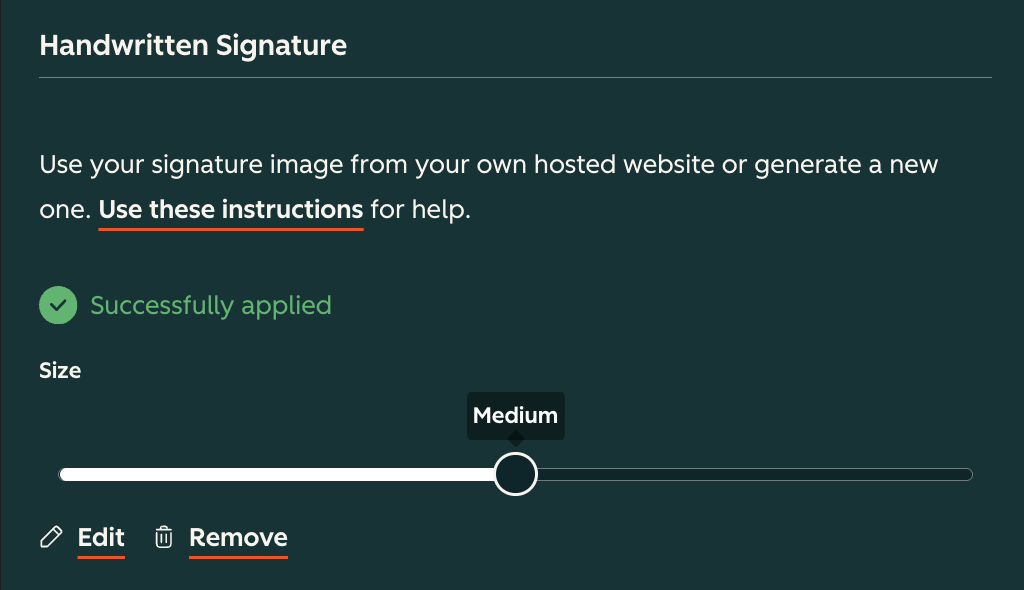Click the "Successfully applied" status message
The height and width of the screenshot is (590, 1024).
210,305
